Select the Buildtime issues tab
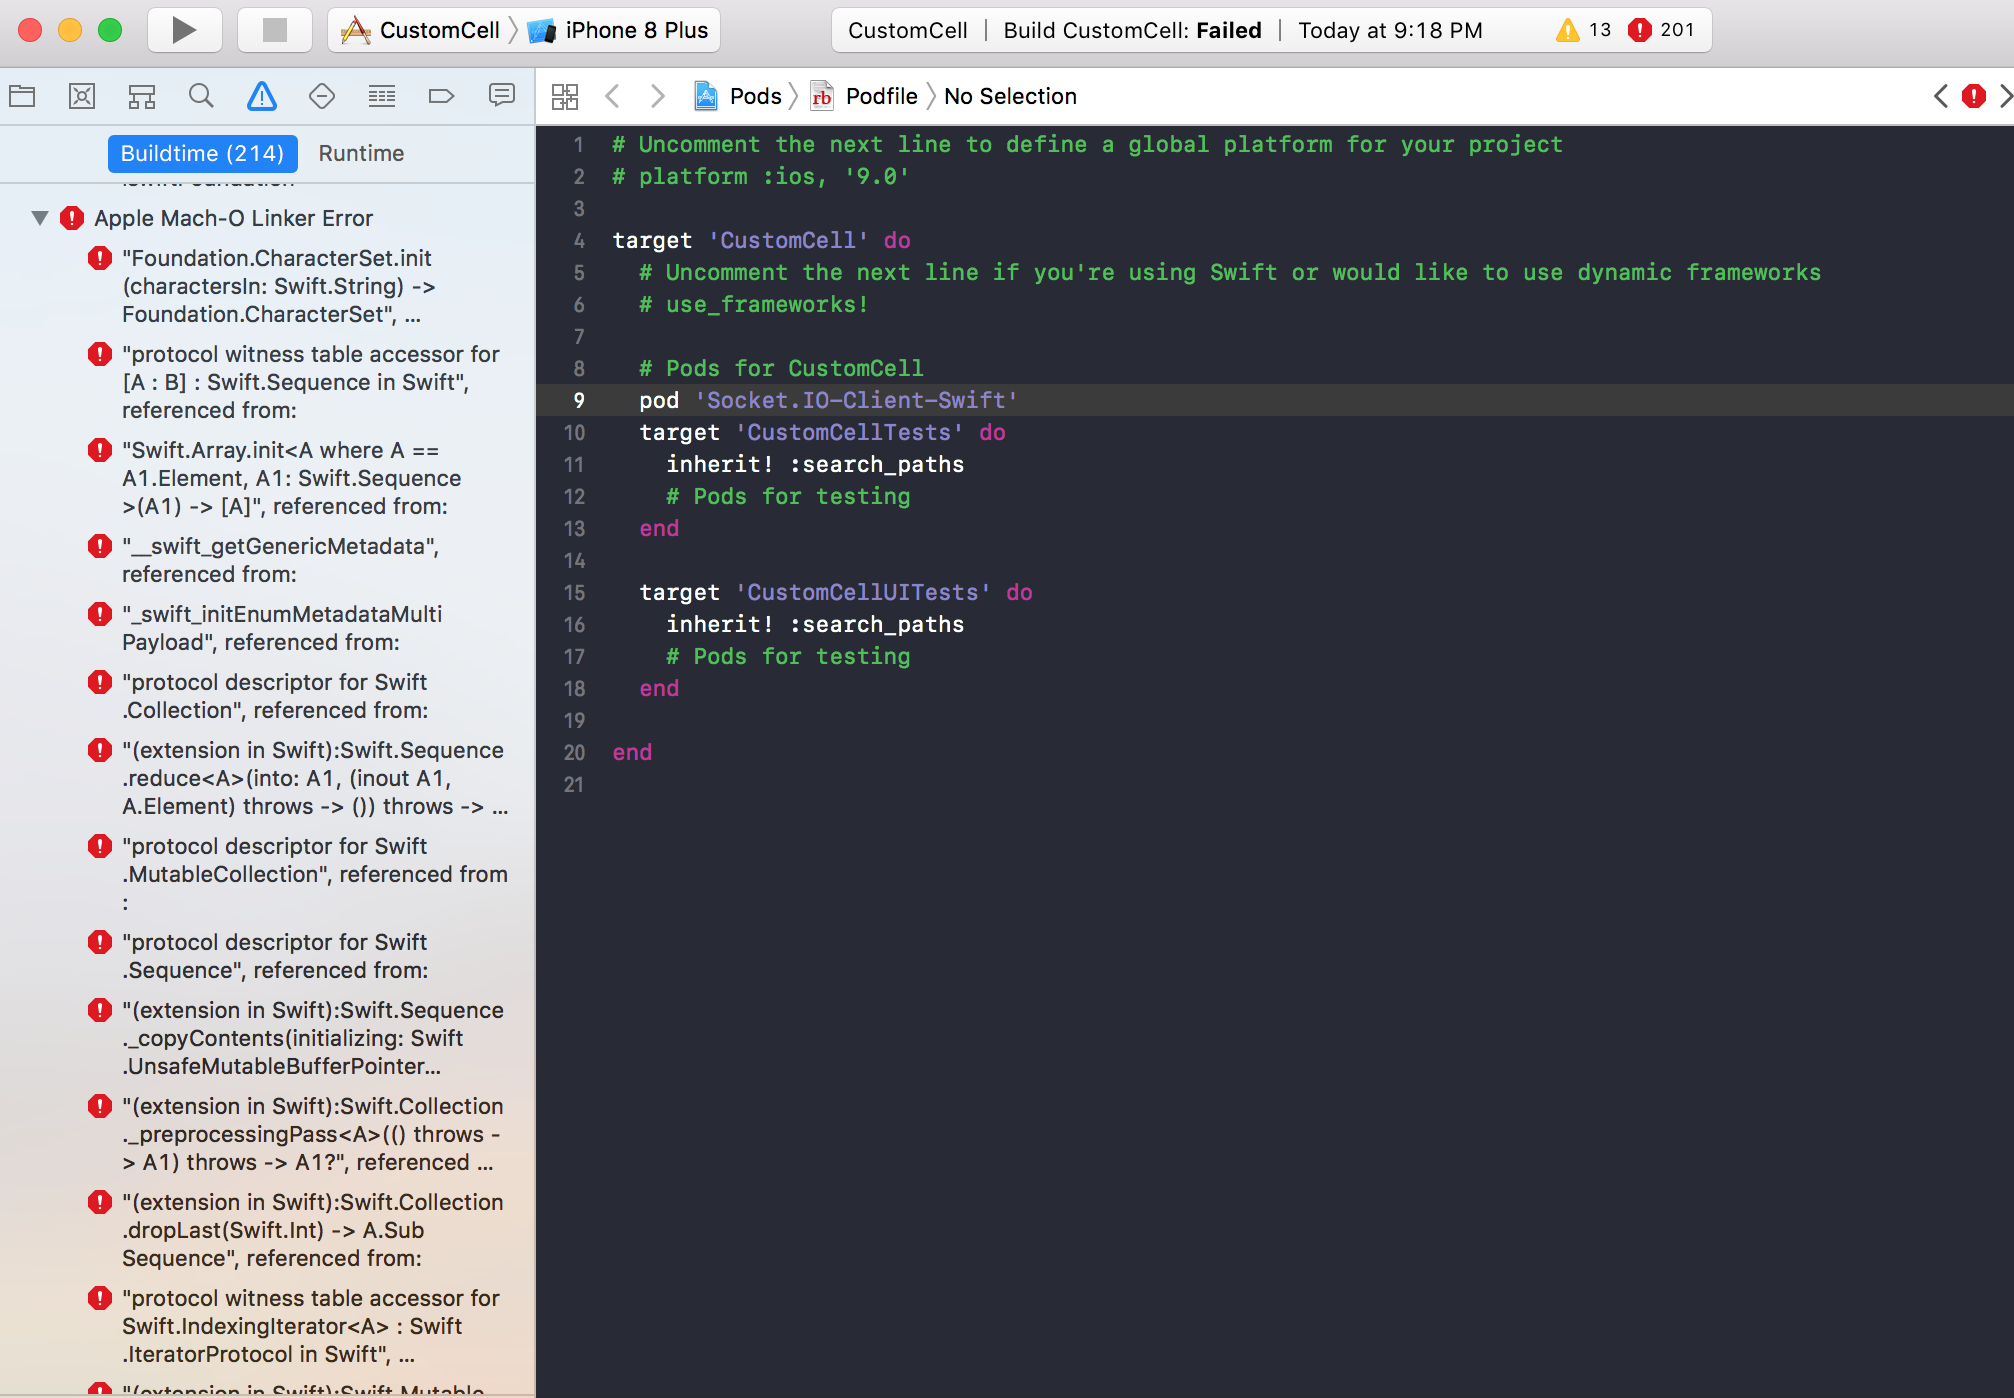 tap(202, 153)
